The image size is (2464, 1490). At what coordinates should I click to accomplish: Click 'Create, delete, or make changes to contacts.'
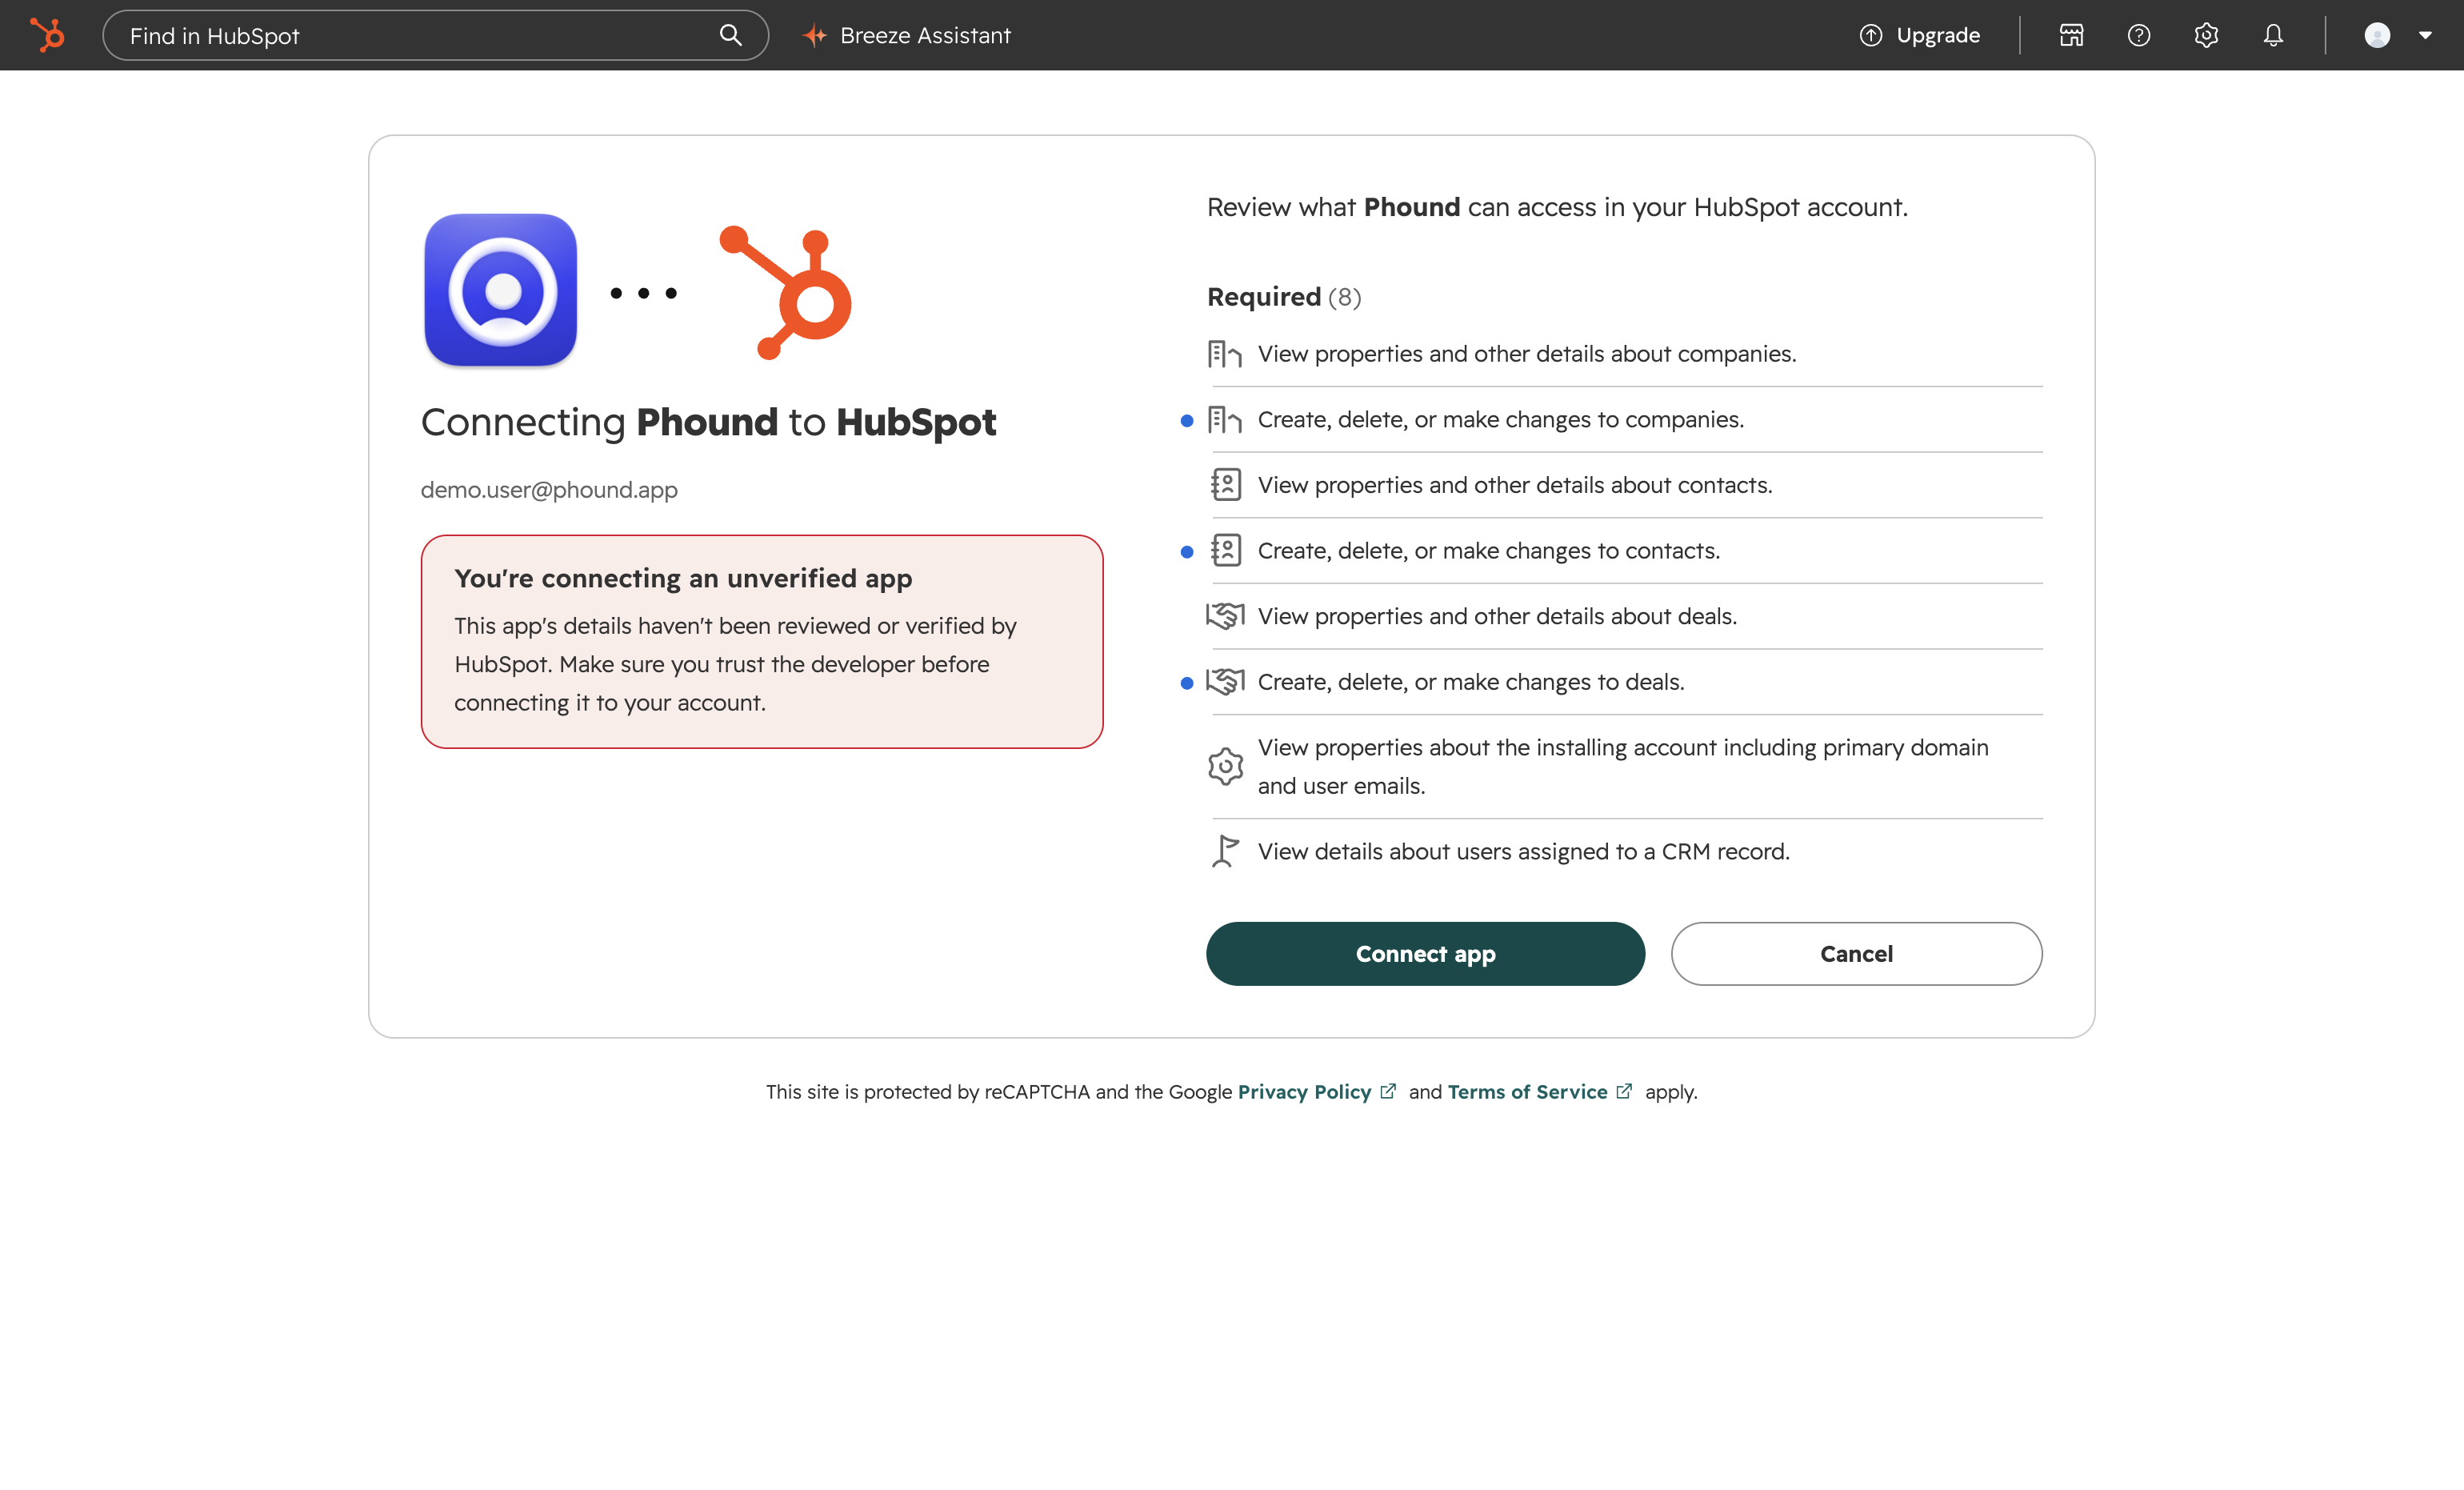1489,550
